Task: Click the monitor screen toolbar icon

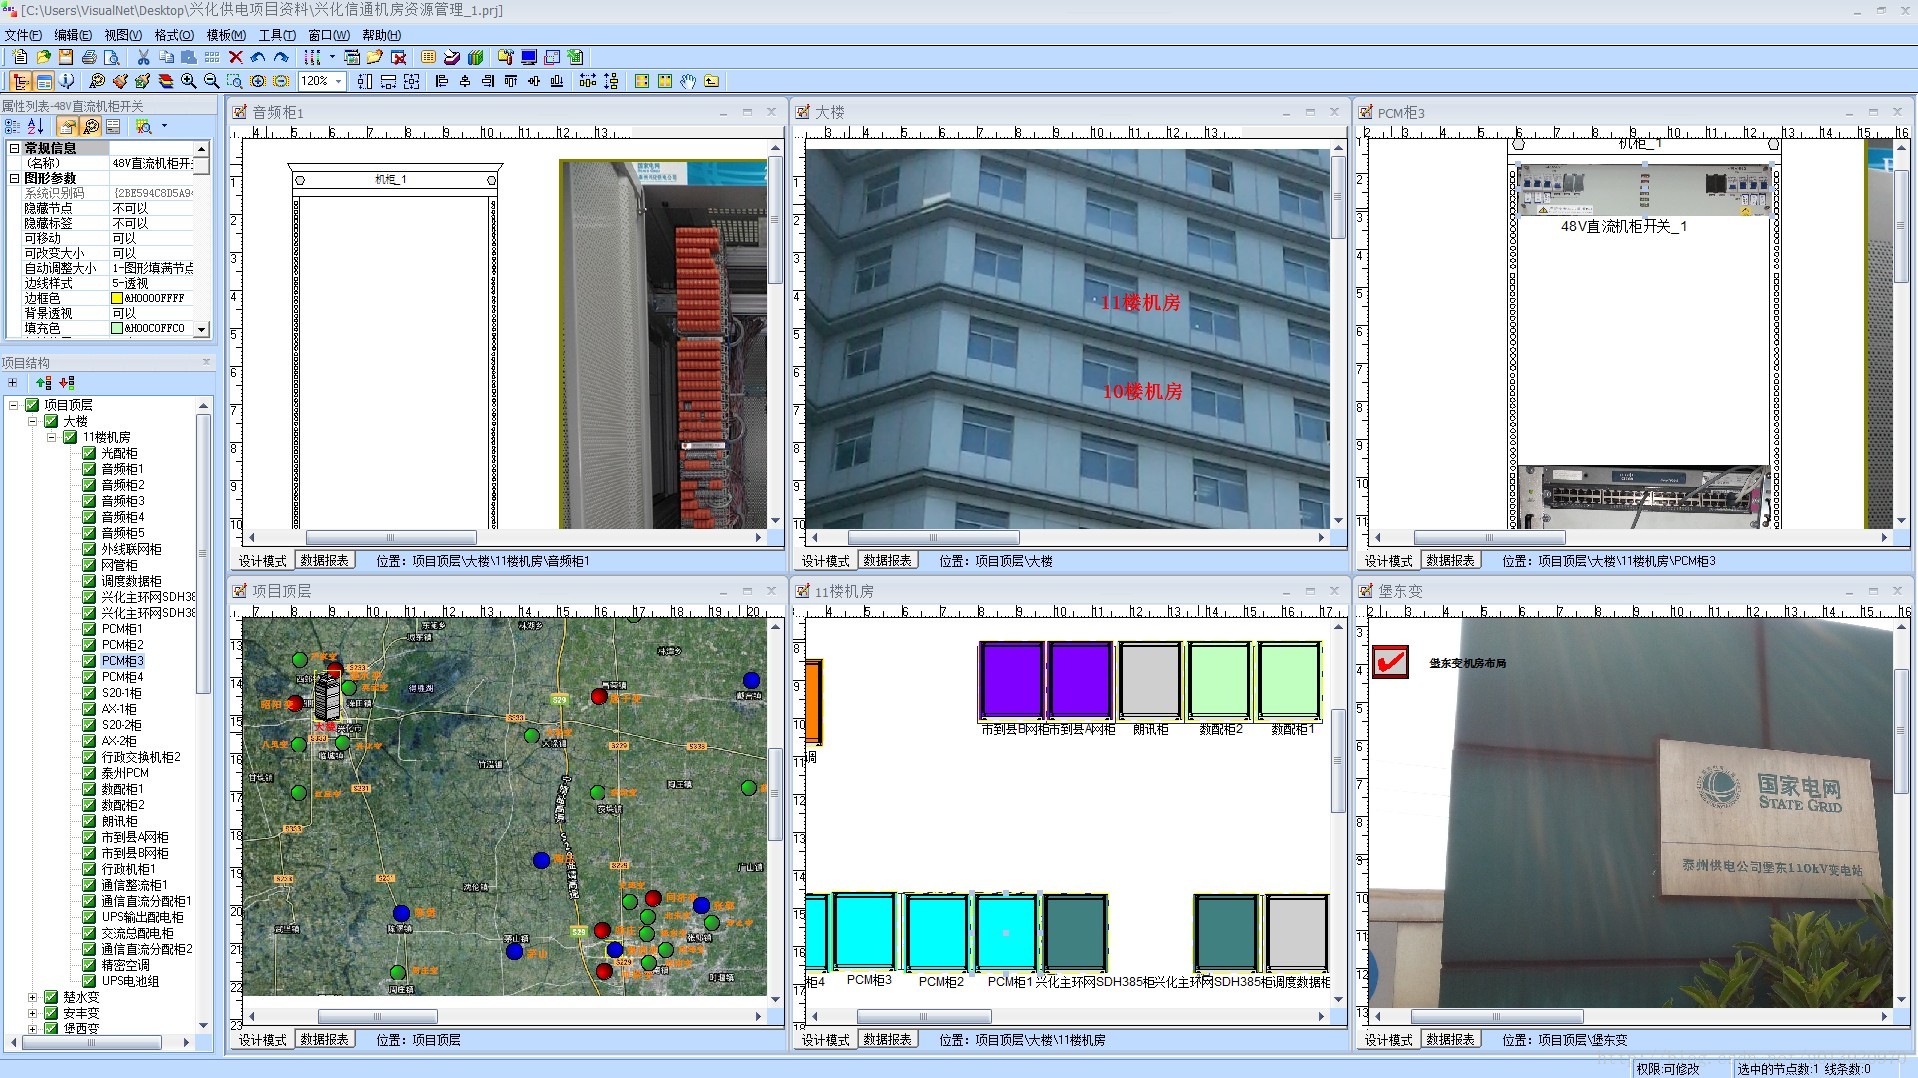Action: [529, 57]
